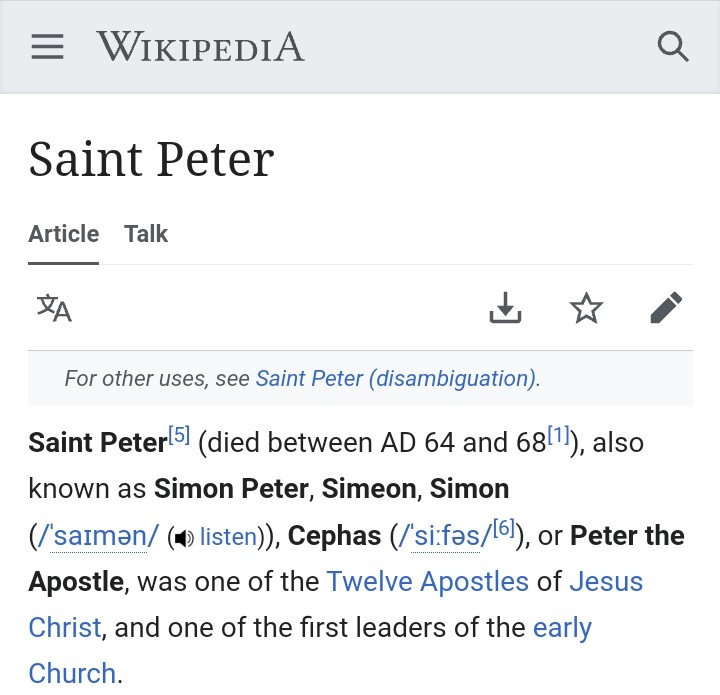
Task: Download the article as PDF
Action: pyautogui.click(x=506, y=308)
